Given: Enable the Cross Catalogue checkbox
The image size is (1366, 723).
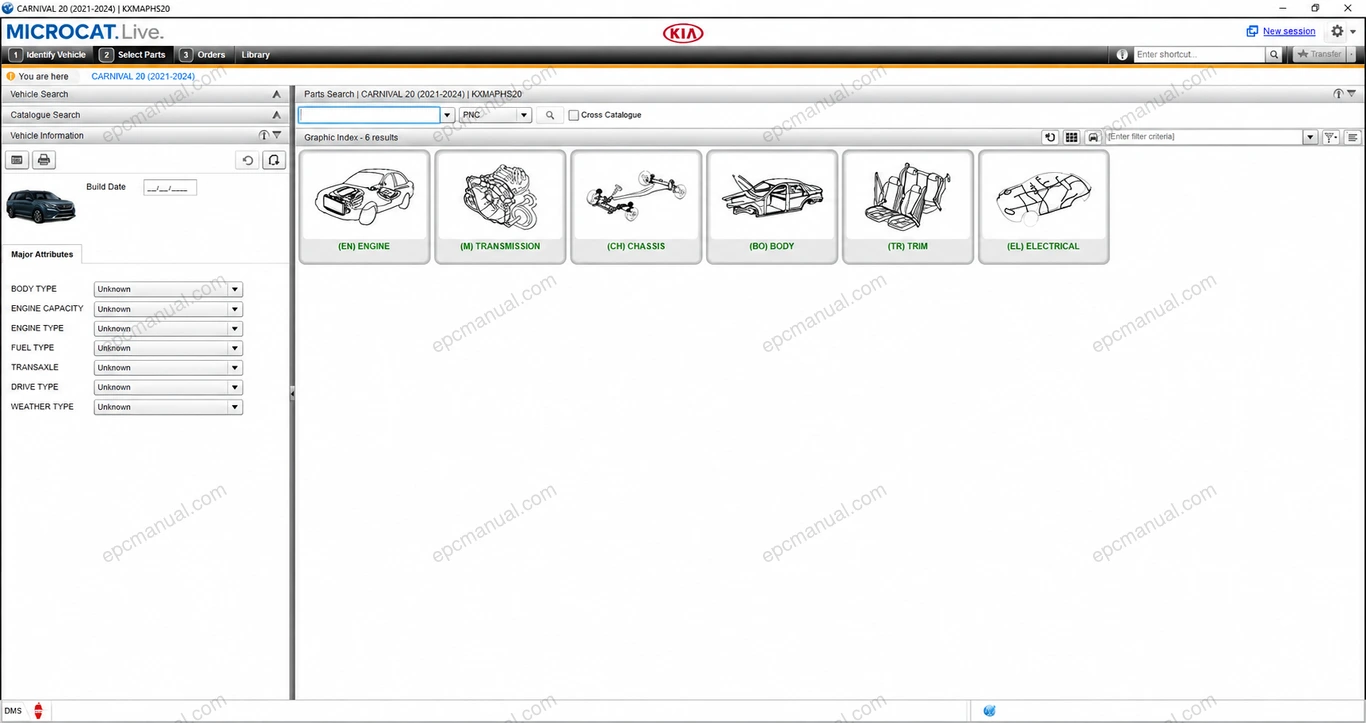Looking at the screenshot, I should [574, 115].
